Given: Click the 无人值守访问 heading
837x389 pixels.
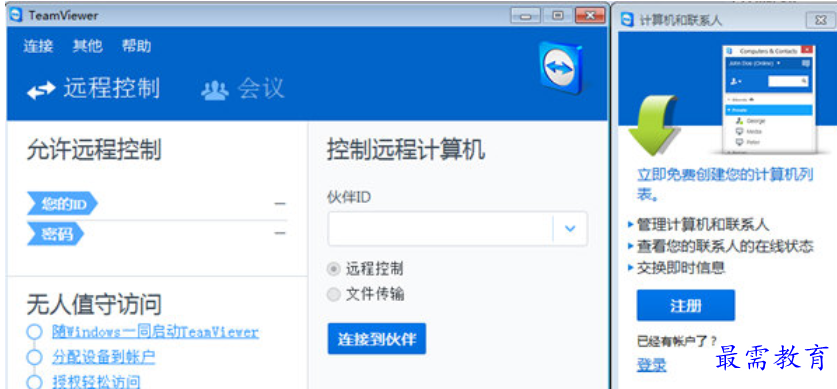Looking at the screenshot, I should (x=94, y=304).
